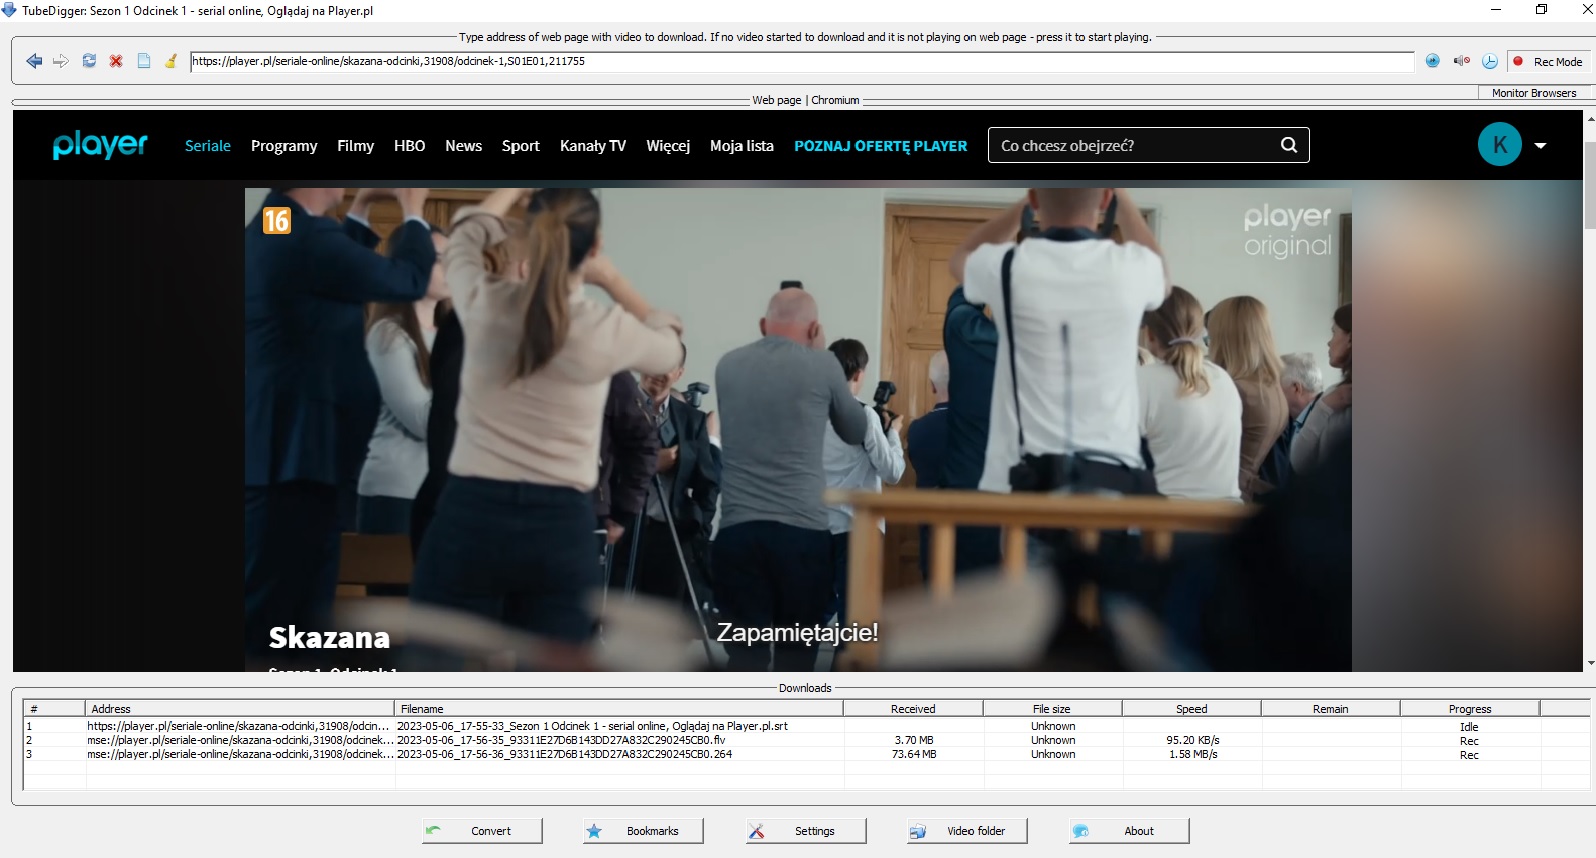Minimize the TubeDigger window

click(x=1496, y=10)
